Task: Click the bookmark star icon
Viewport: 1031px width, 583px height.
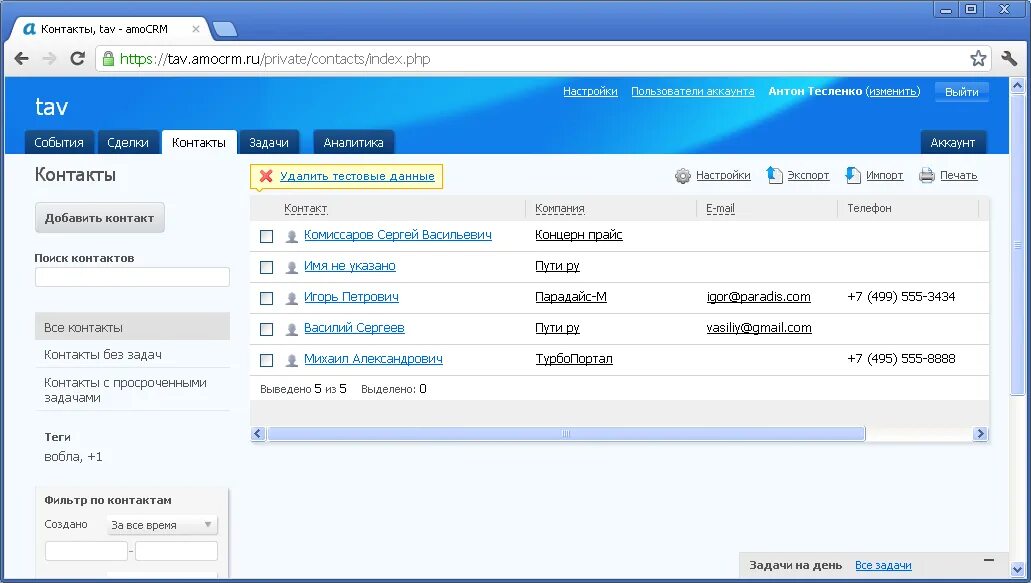Action: click(978, 58)
